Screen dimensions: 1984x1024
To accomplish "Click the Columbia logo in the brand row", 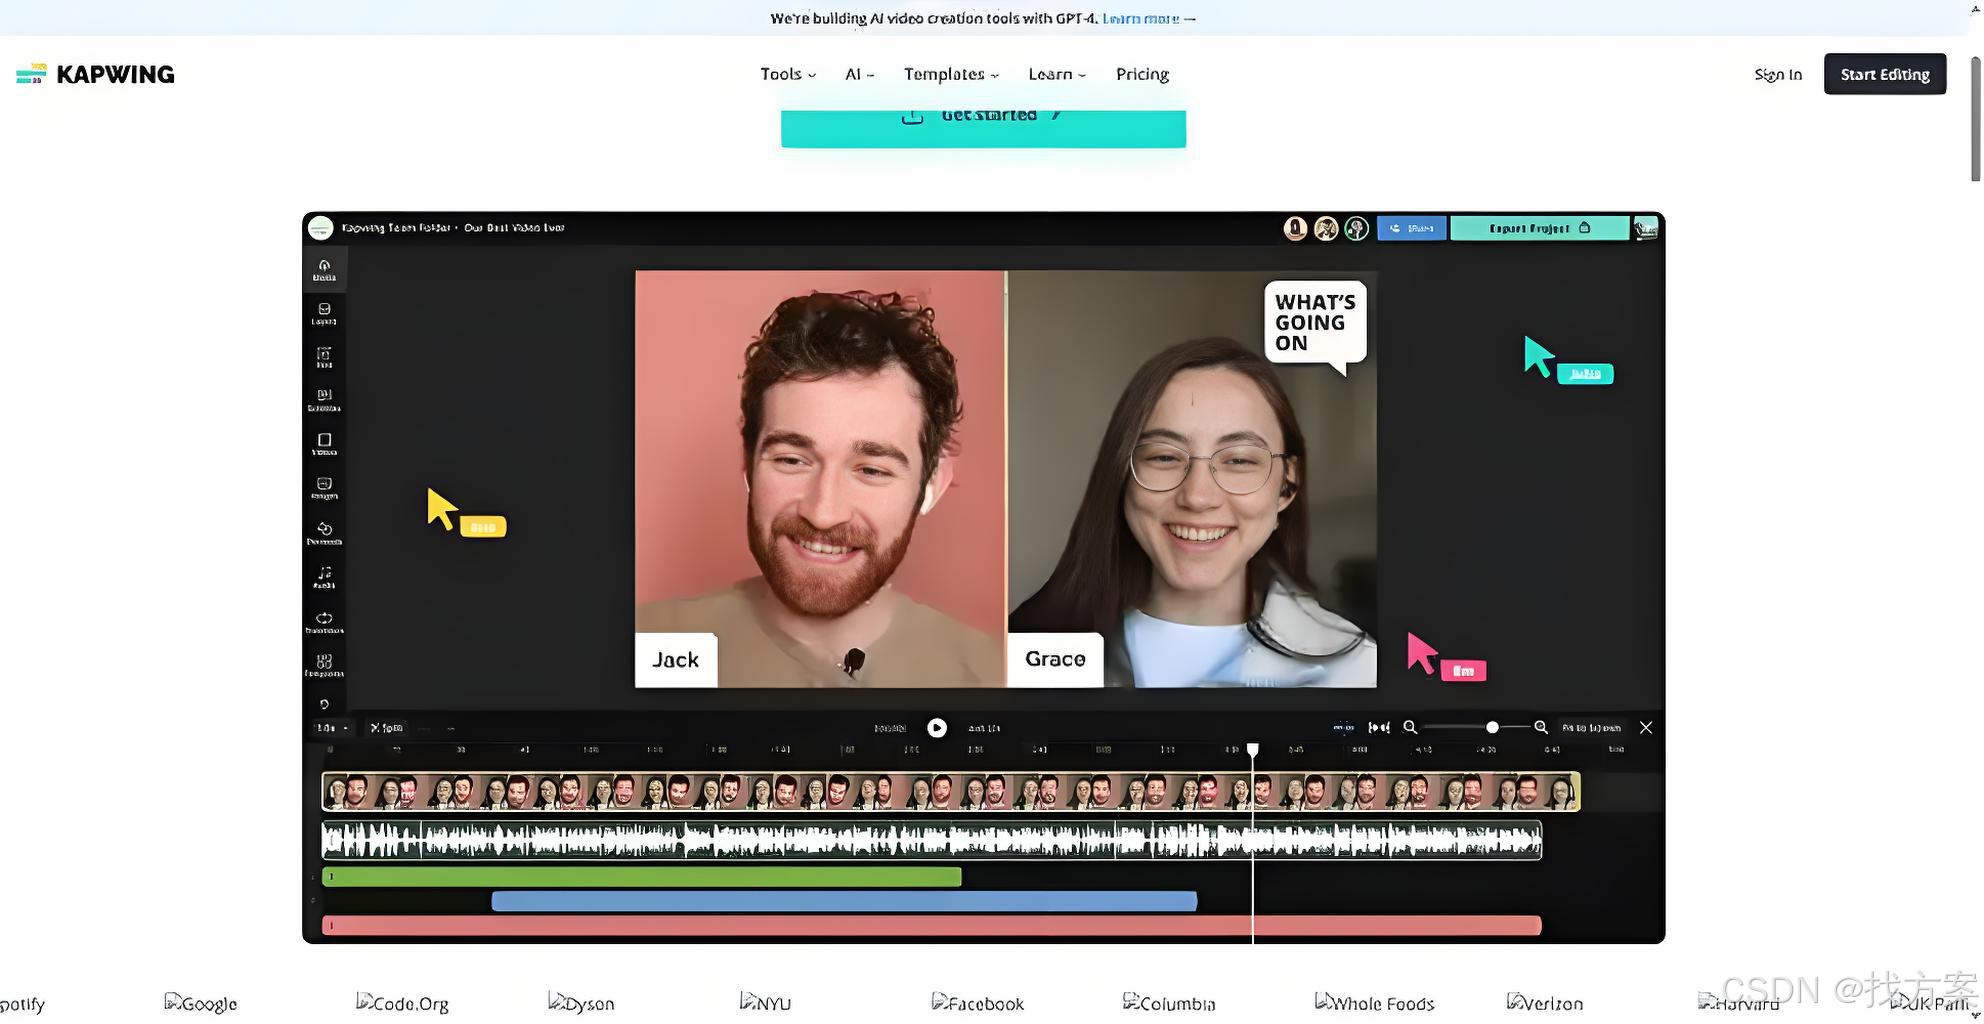I will click(x=1169, y=1003).
